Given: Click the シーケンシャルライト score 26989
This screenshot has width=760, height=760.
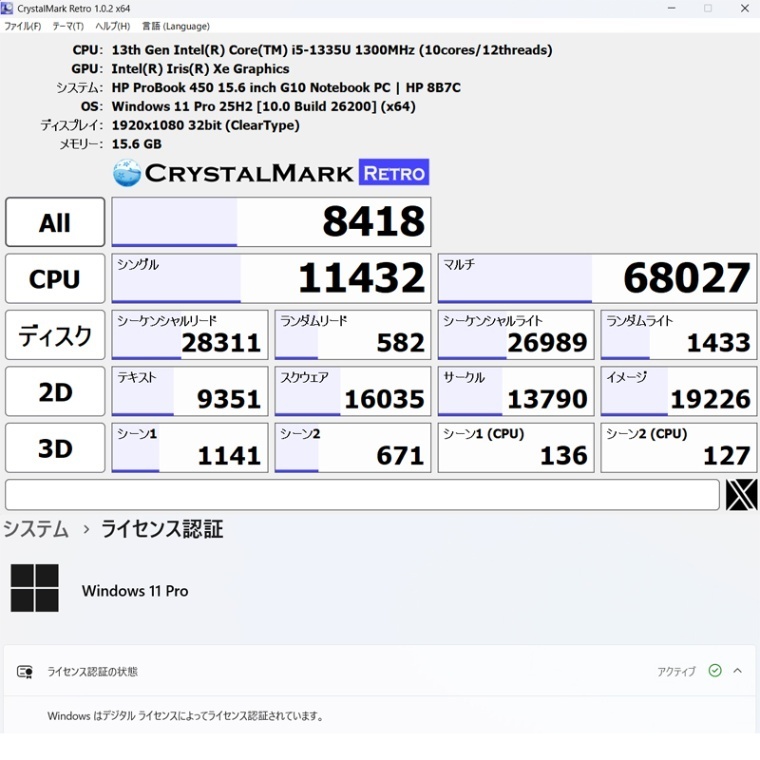Looking at the screenshot, I should [x=516, y=335].
